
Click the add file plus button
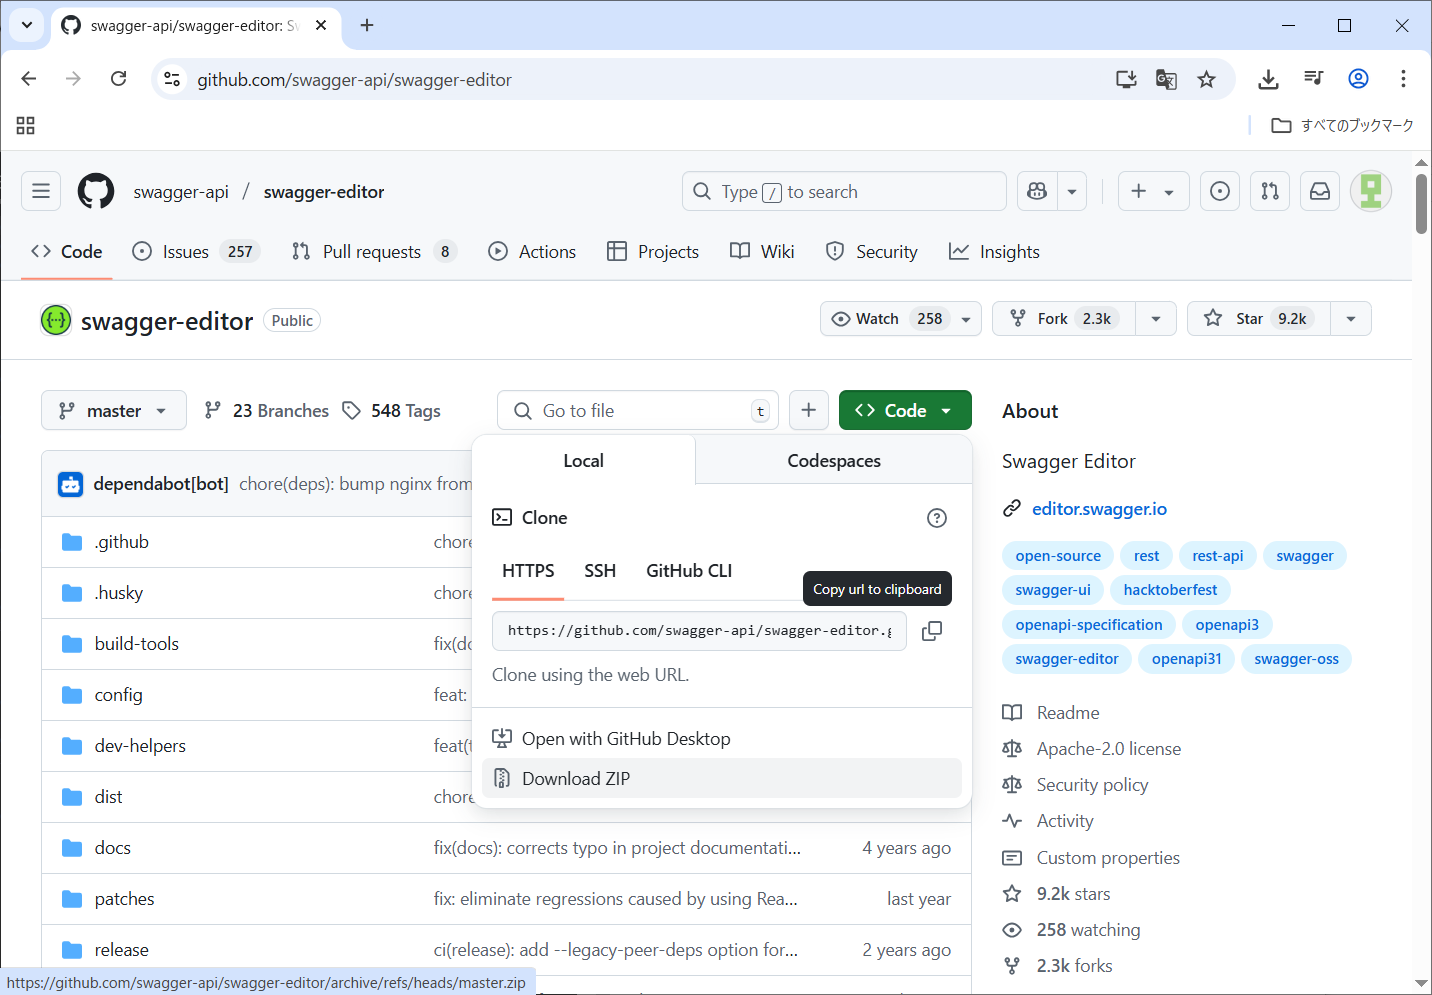pos(808,410)
